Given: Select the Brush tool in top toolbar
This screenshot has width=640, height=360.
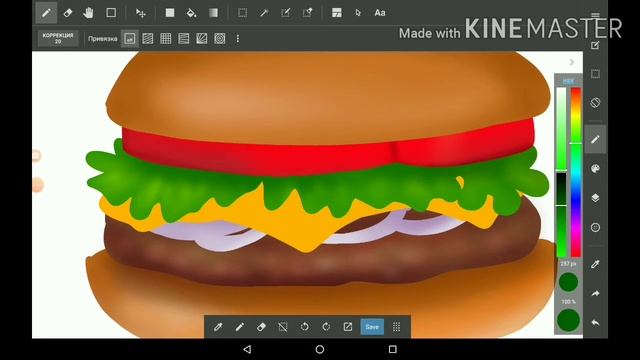Looking at the screenshot, I should [x=46, y=13].
